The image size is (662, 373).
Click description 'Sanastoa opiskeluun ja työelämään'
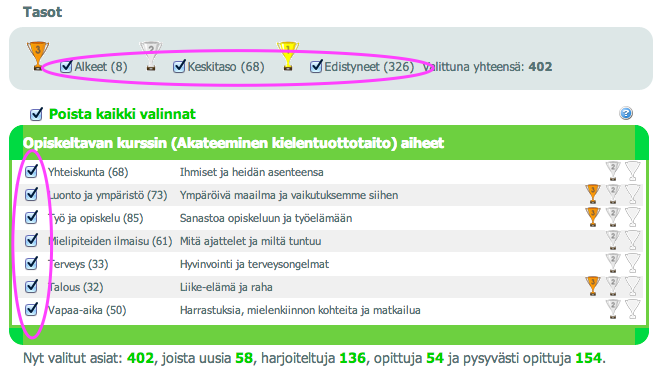point(266,218)
